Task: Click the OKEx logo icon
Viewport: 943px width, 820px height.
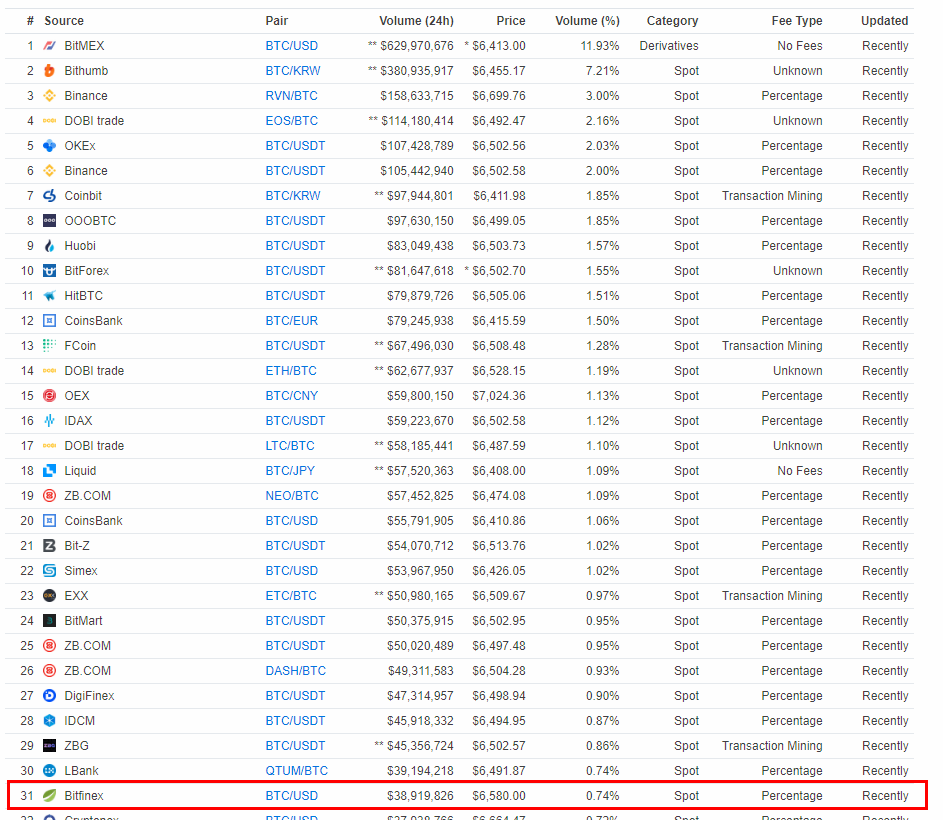Action: [x=50, y=146]
